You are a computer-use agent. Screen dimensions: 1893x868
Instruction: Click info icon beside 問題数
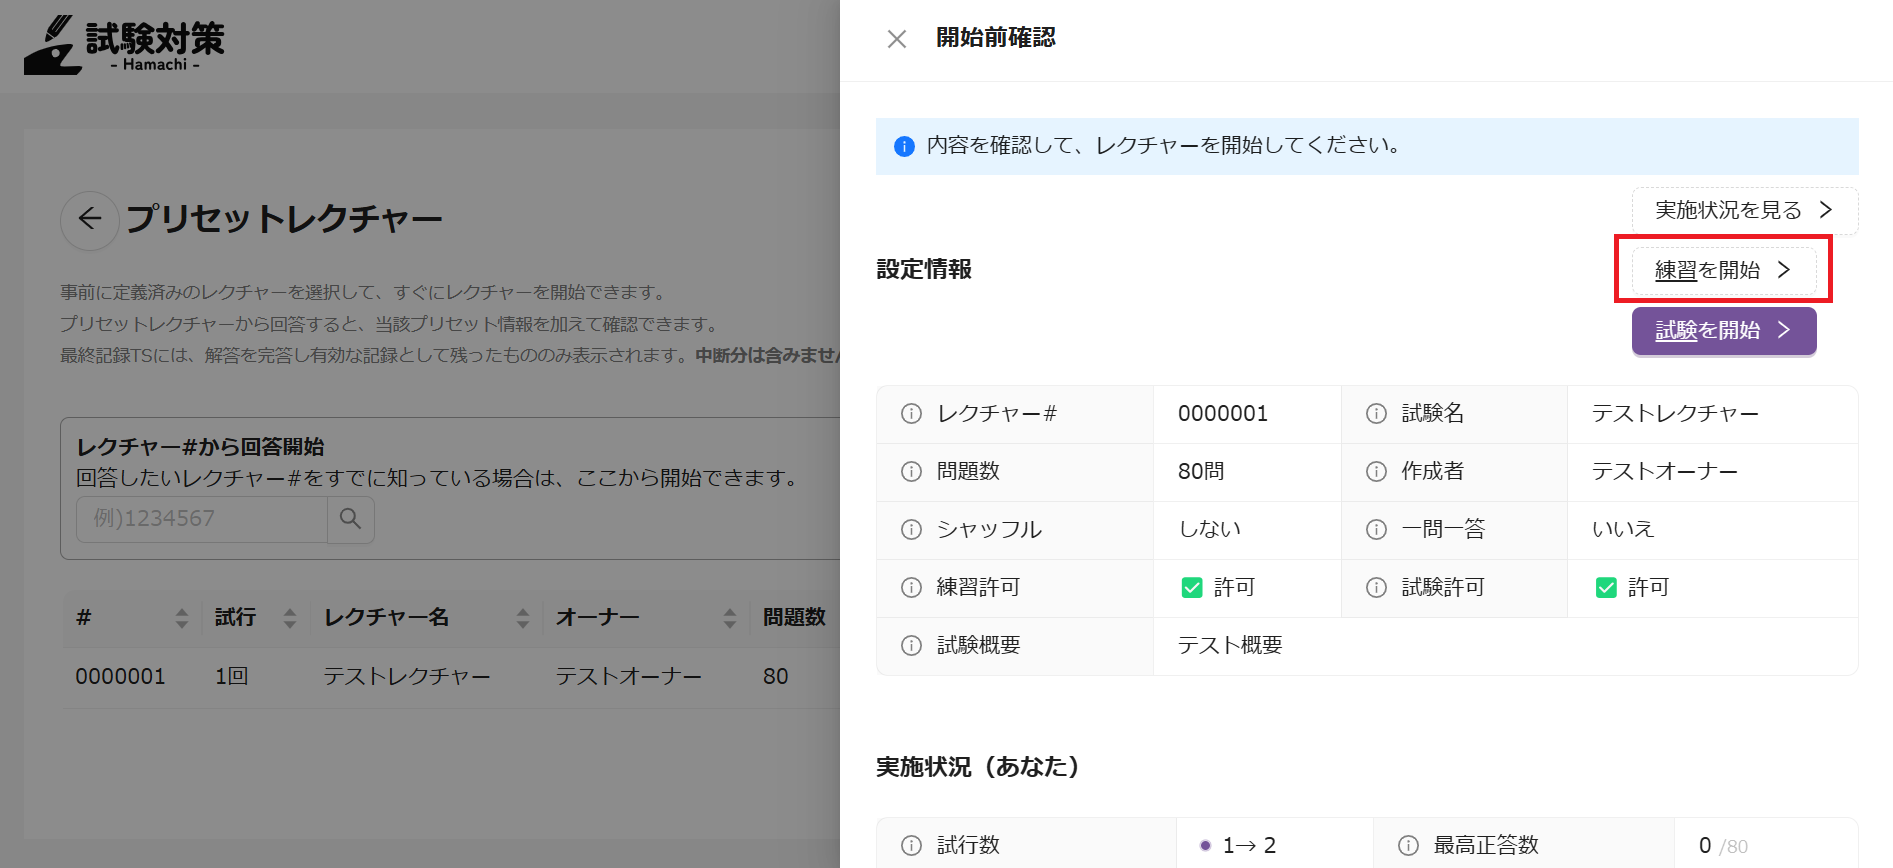pyautogui.click(x=911, y=472)
